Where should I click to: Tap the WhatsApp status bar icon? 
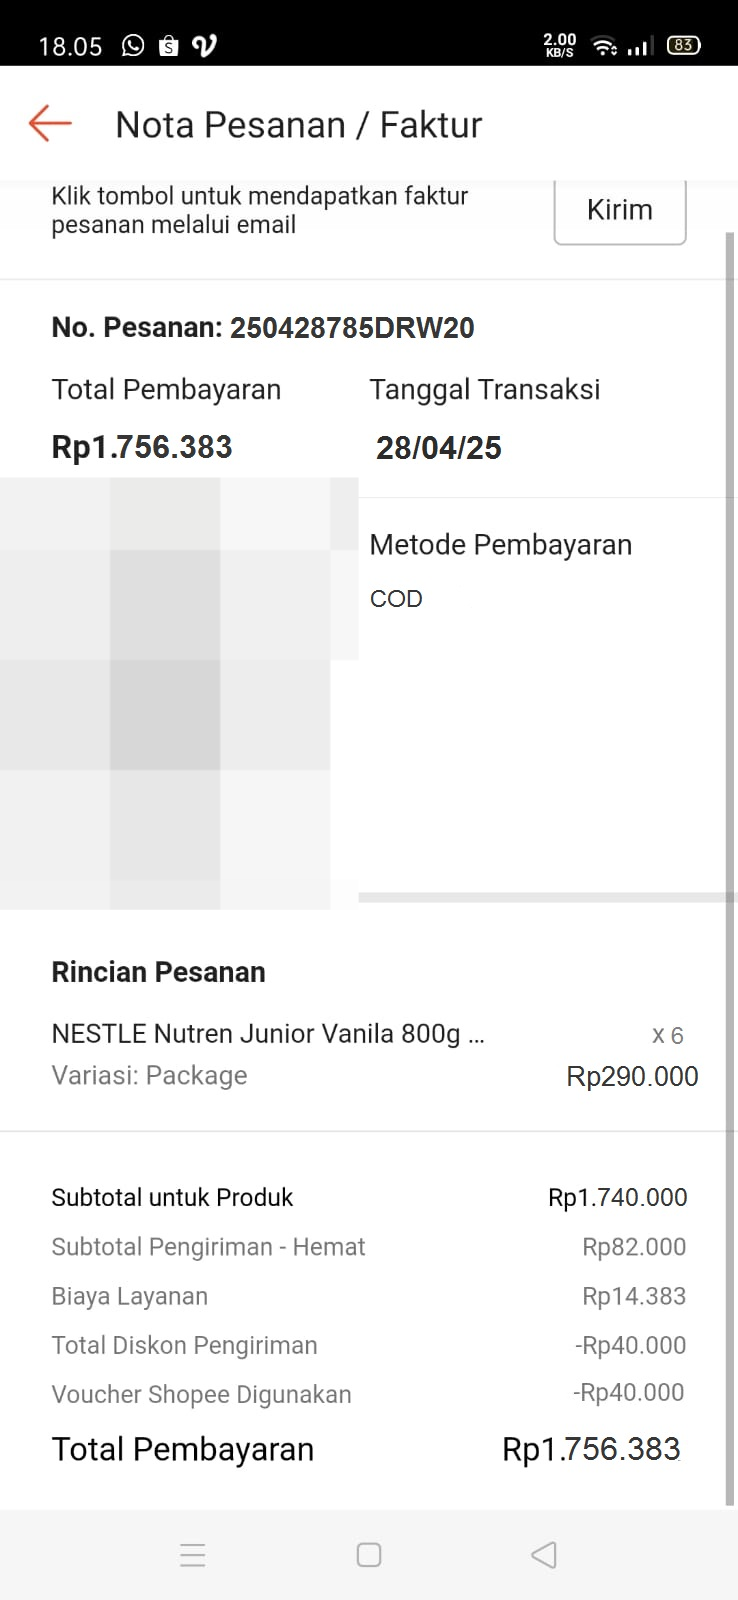point(133,46)
